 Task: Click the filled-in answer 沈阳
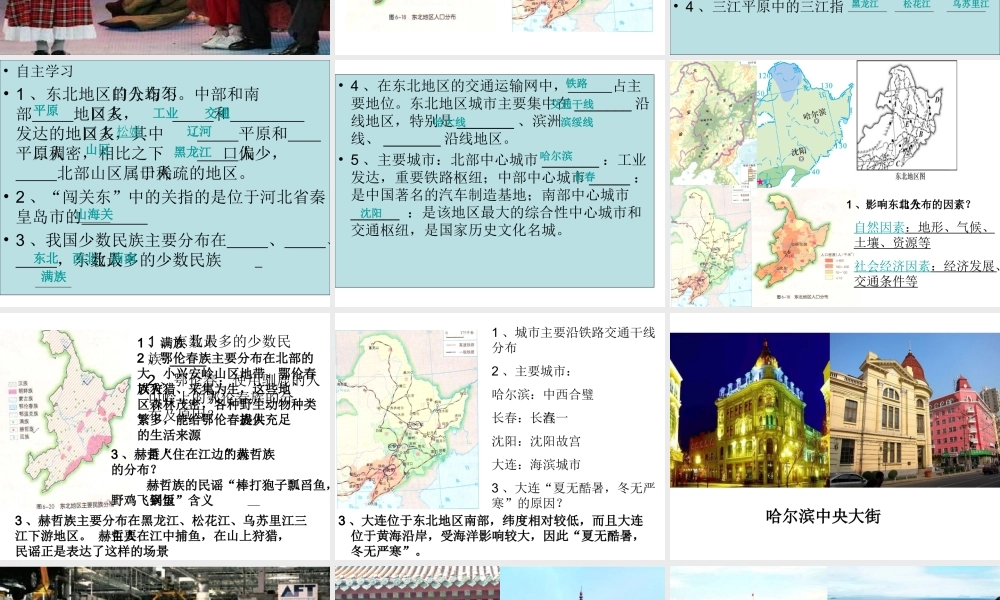[x=371, y=213]
